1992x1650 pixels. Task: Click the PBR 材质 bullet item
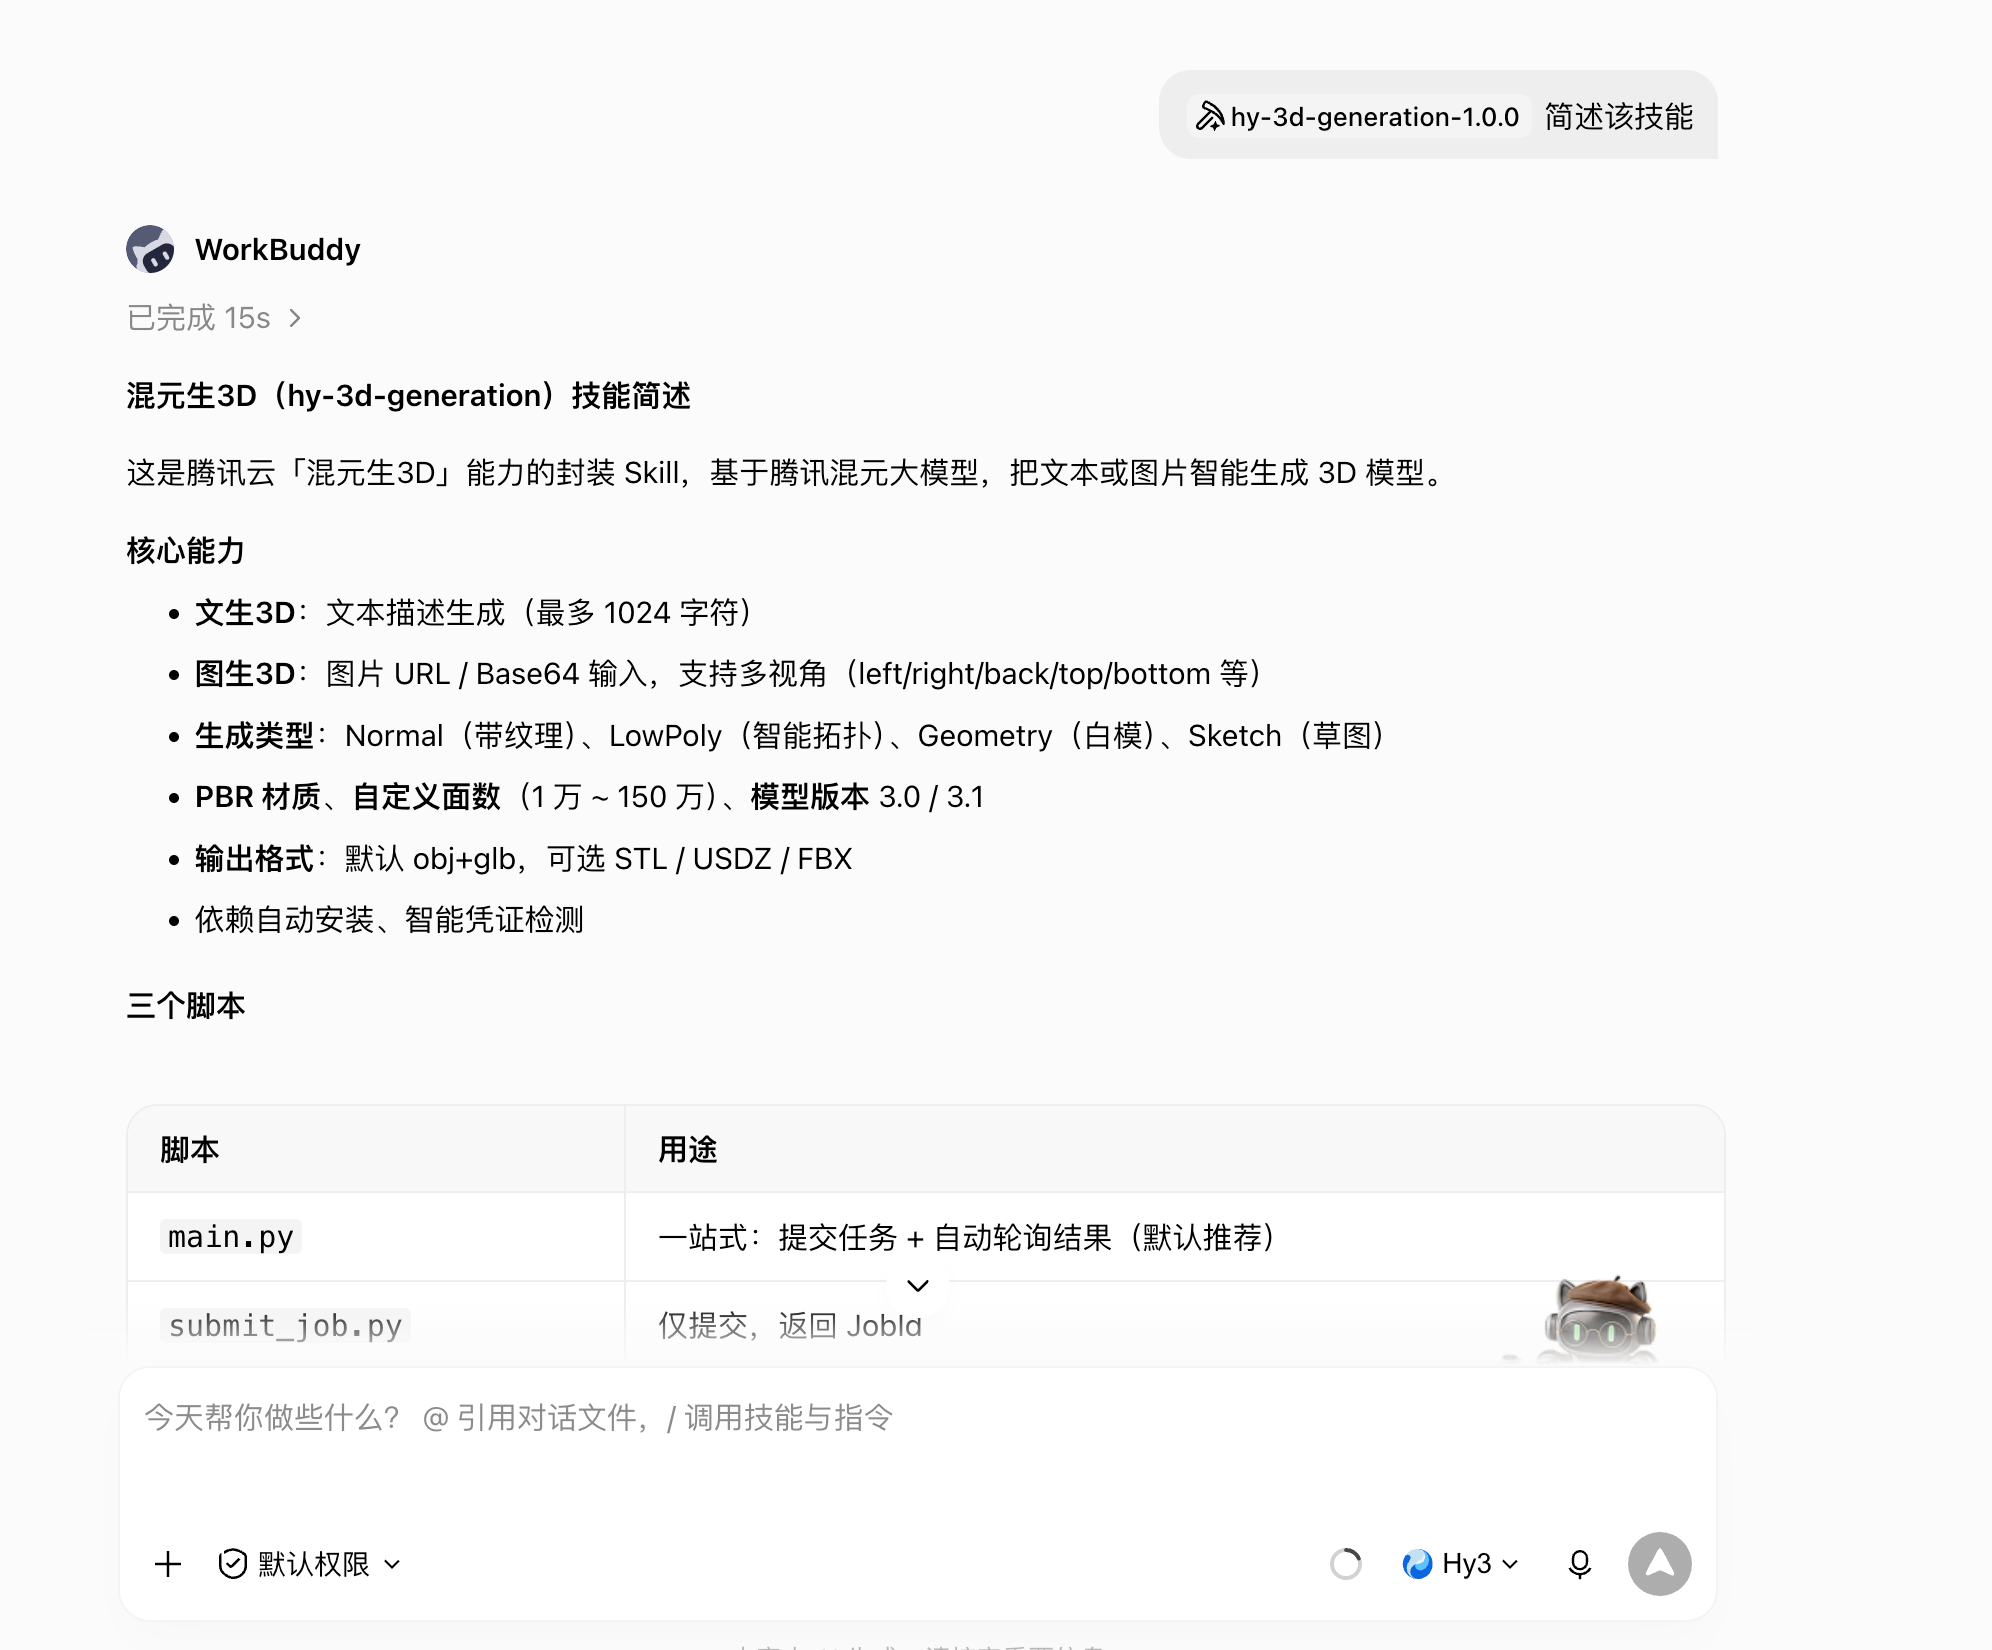pos(590,797)
